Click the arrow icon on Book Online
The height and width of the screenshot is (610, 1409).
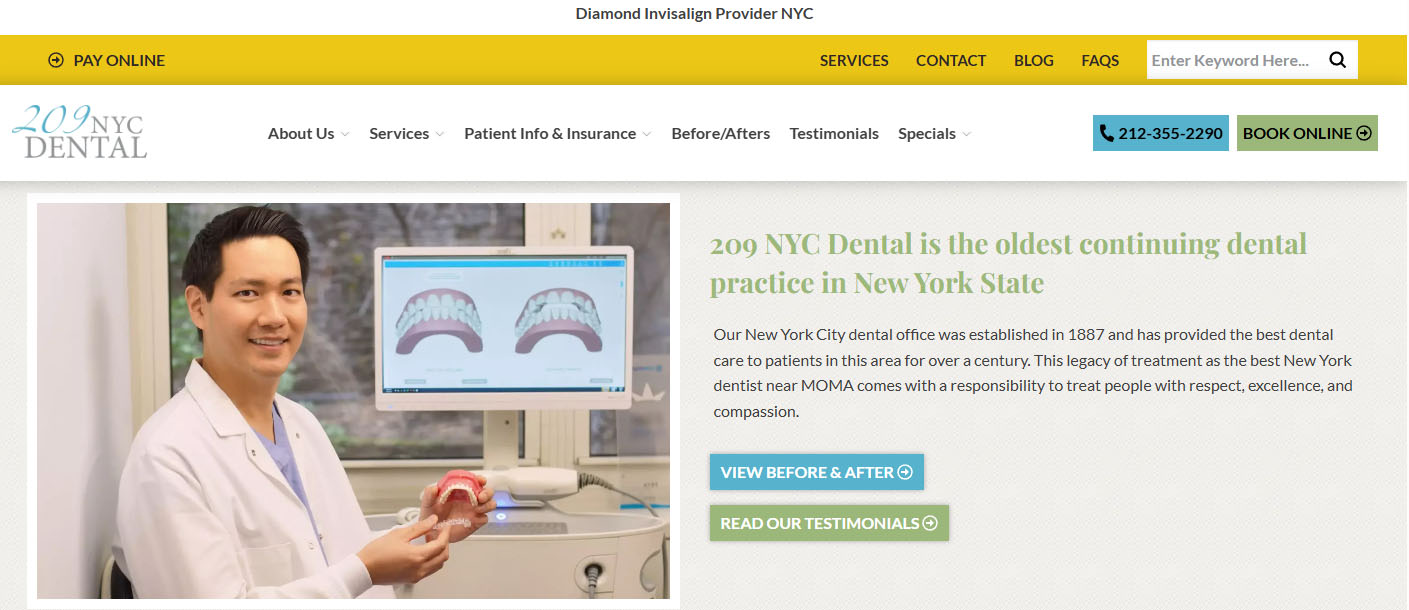click(1364, 133)
